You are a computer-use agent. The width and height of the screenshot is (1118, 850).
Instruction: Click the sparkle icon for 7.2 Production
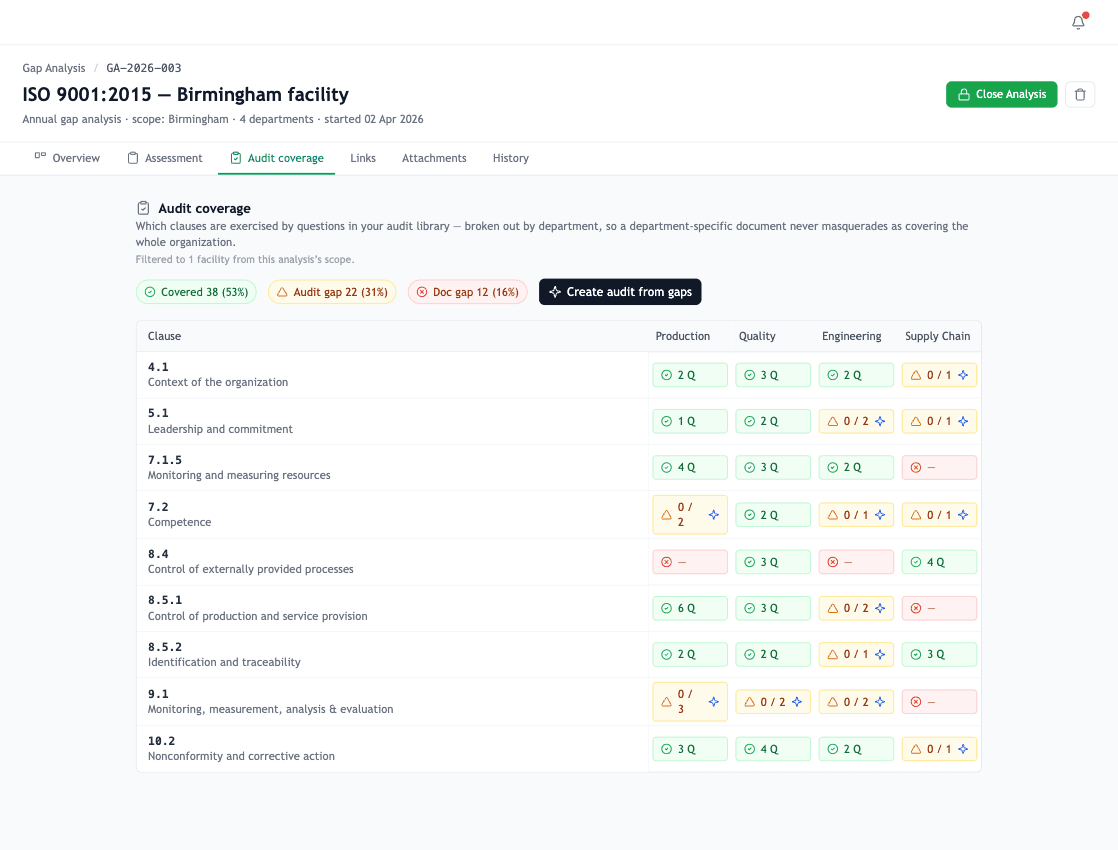[714, 515]
